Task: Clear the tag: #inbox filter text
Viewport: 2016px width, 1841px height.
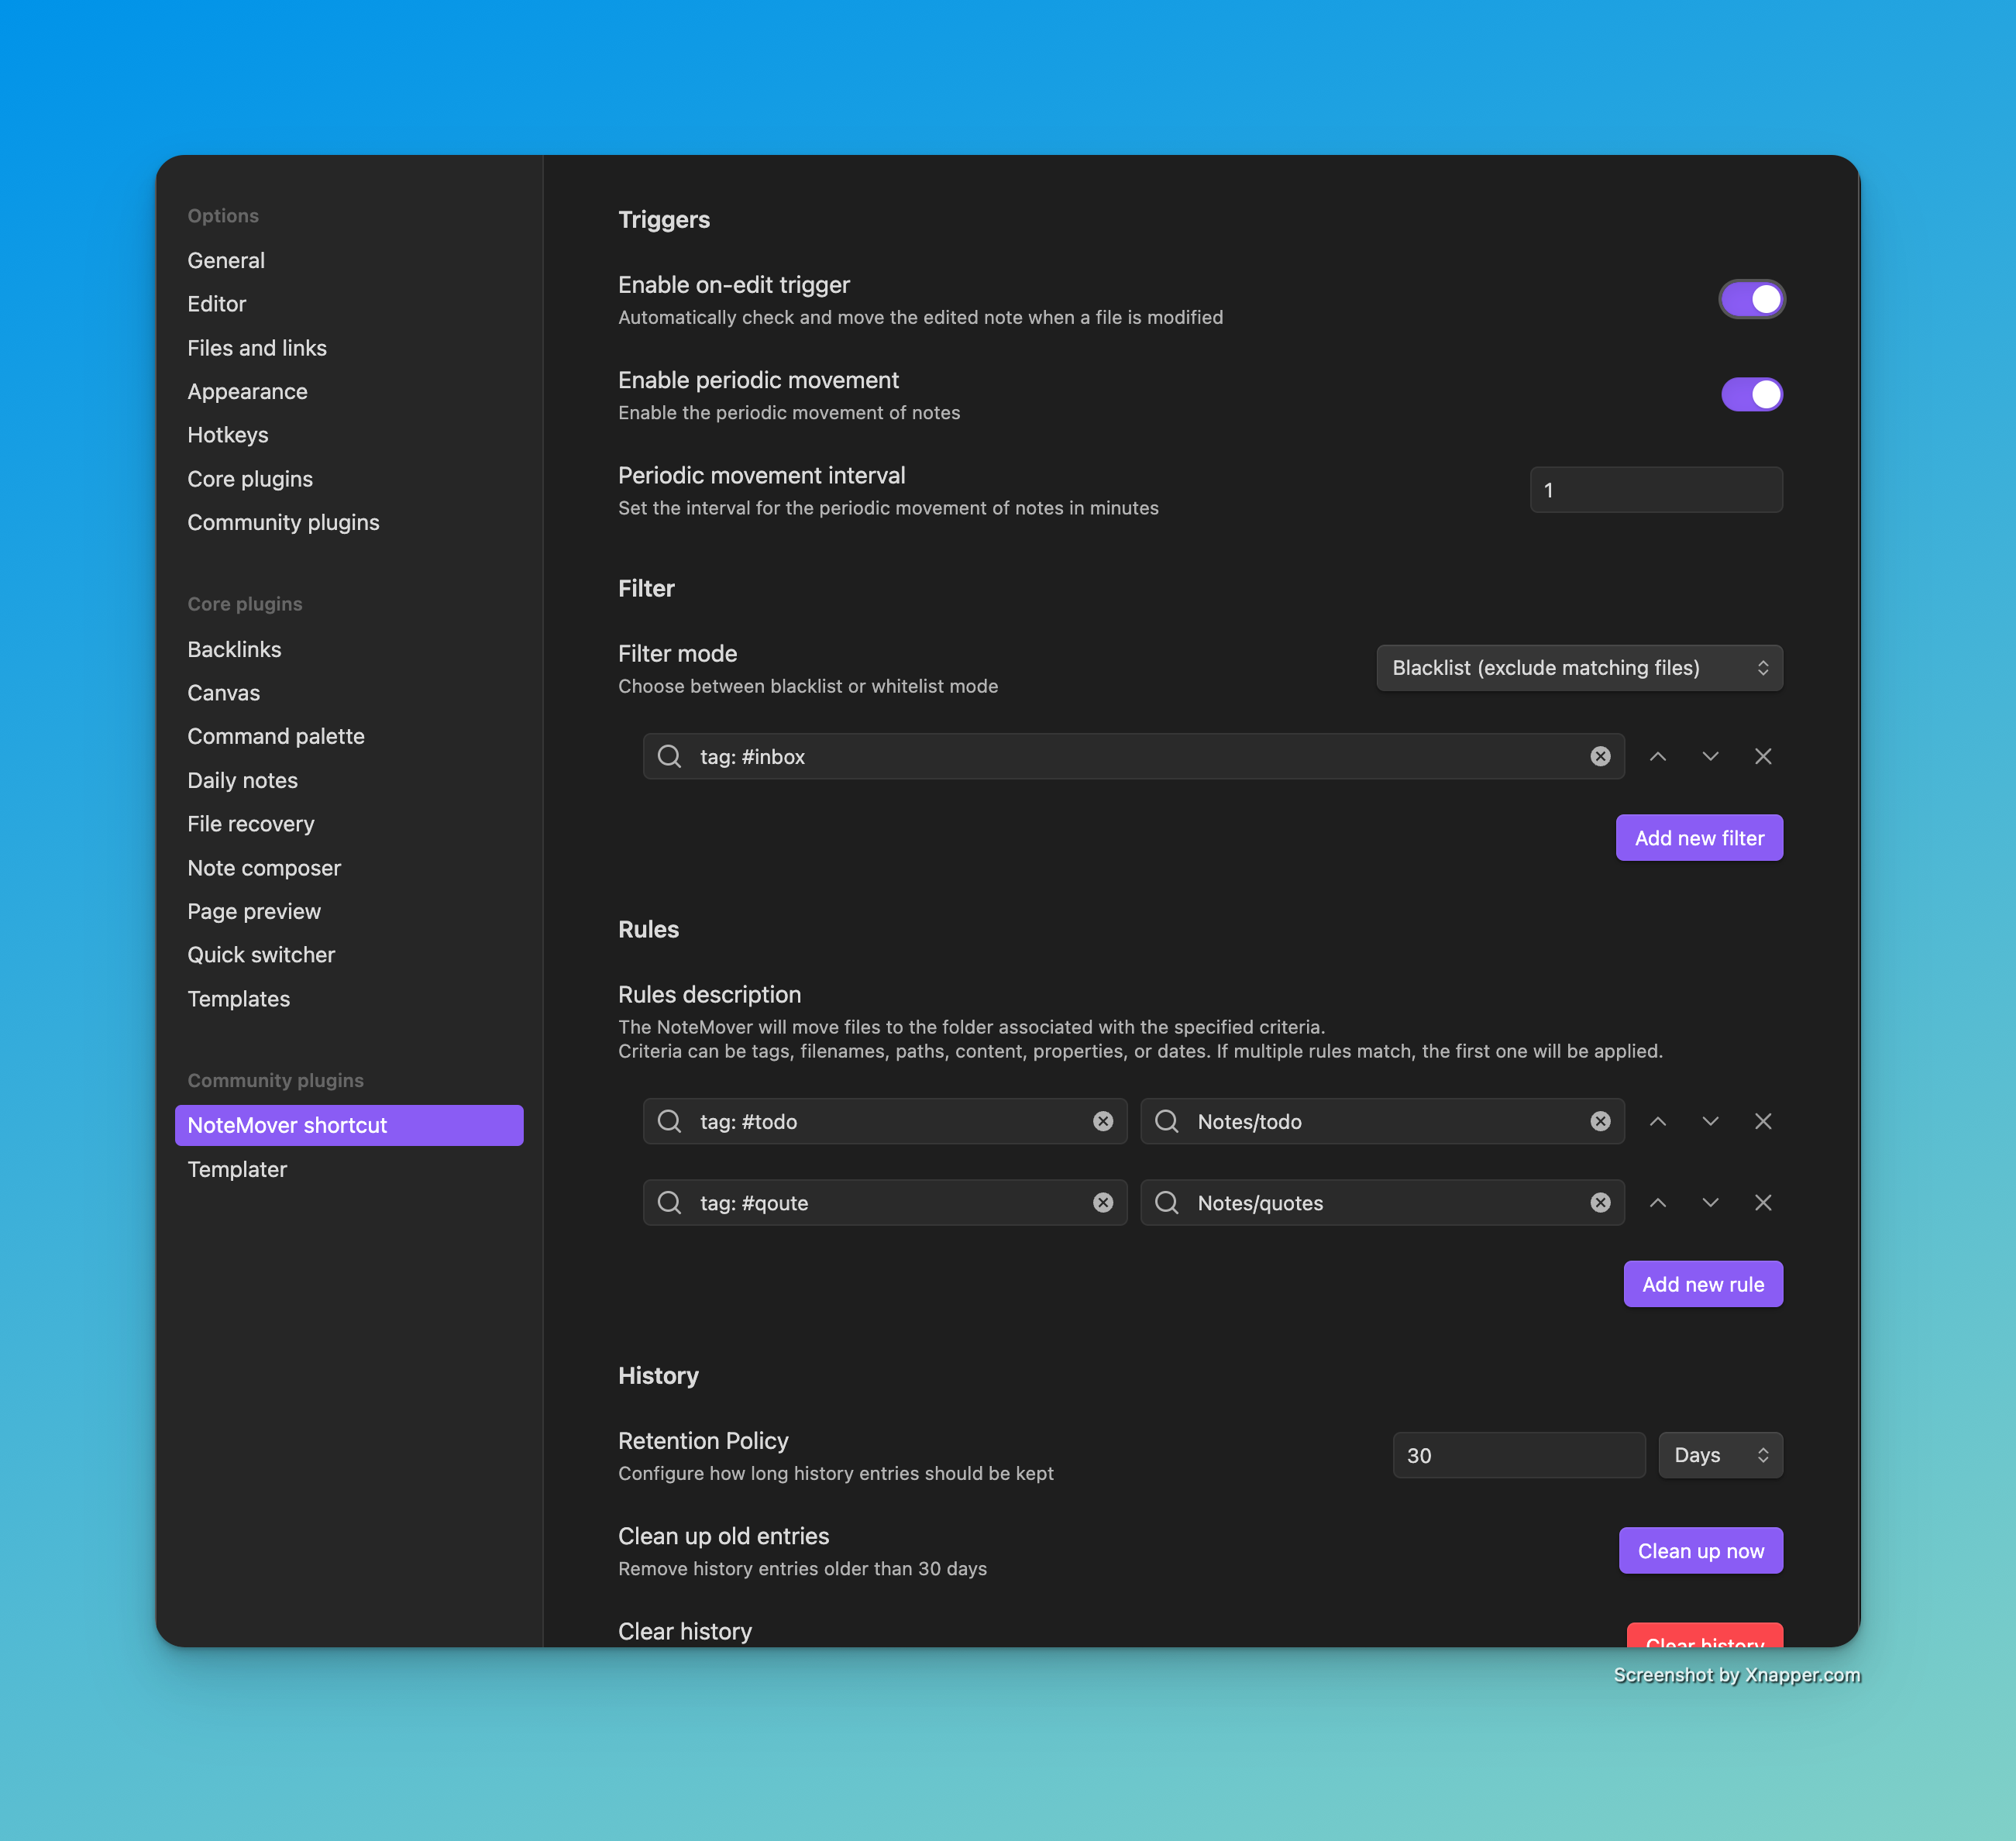Action: 1600,757
